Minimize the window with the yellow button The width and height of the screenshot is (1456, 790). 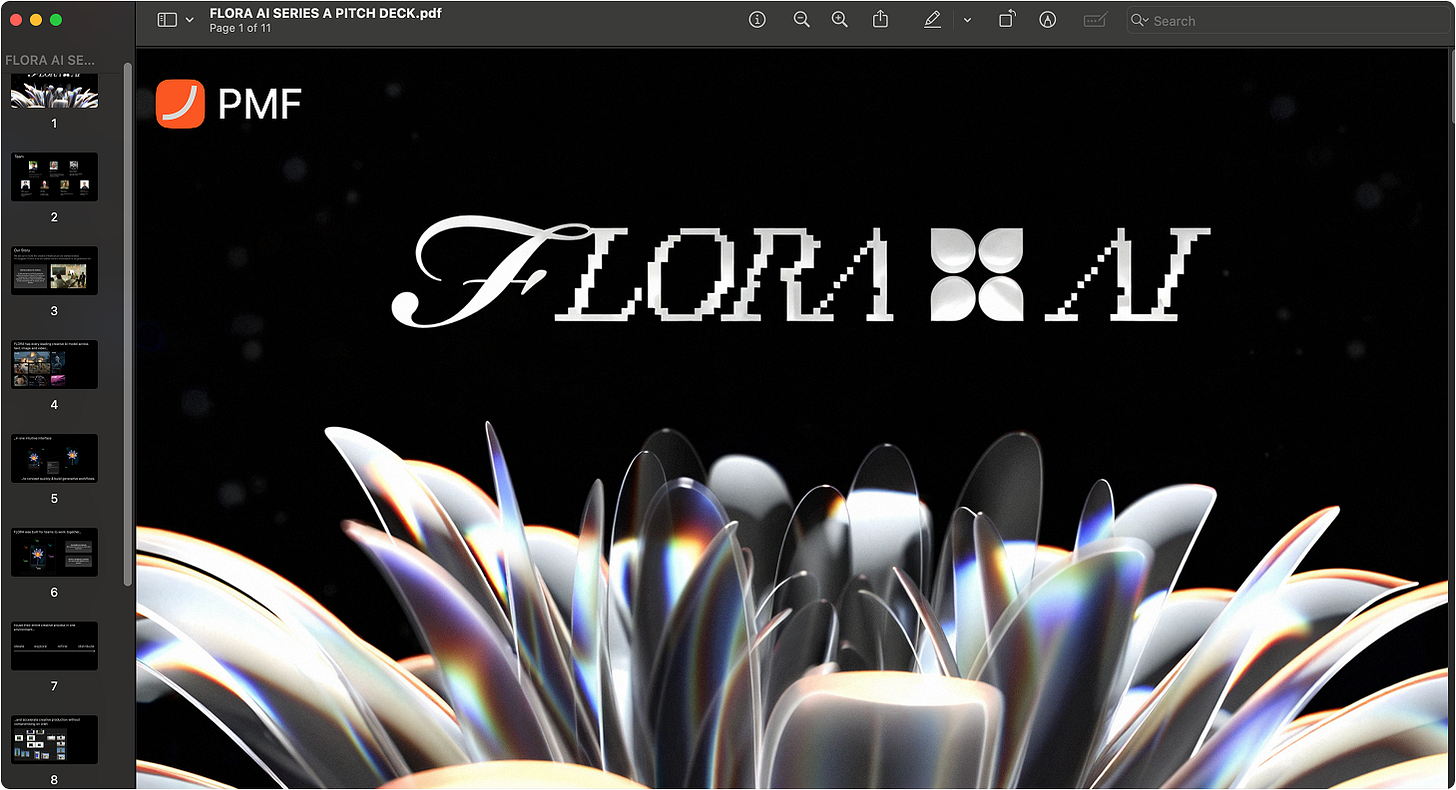click(x=36, y=20)
